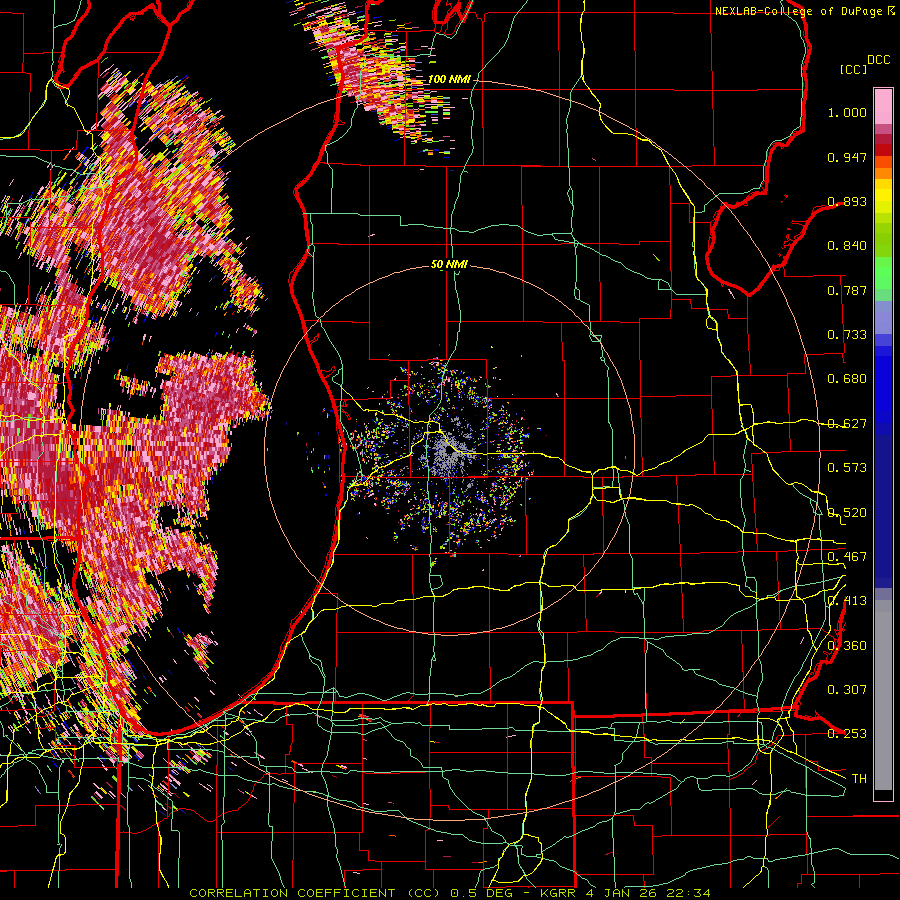
Task: Click the gray clutter patch at radar center
Action: pos(448,453)
